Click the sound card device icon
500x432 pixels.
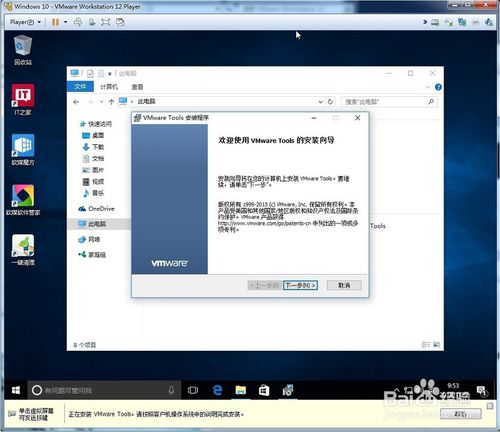(489, 22)
